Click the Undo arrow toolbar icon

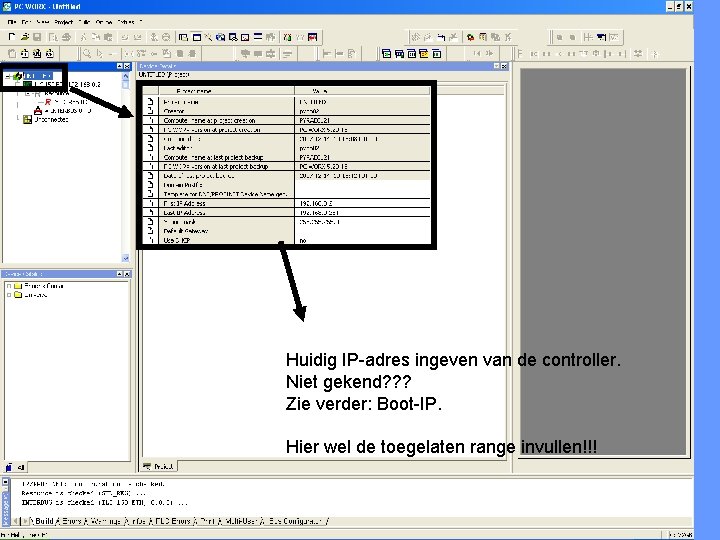point(125,37)
